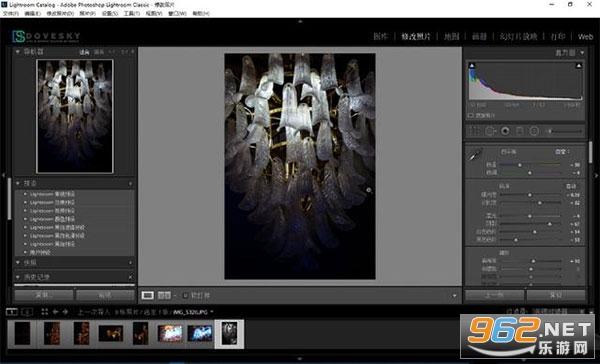The width and height of the screenshot is (600, 364).
Task: Go back with the left arrow above filmstrip
Action: [55, 312]
